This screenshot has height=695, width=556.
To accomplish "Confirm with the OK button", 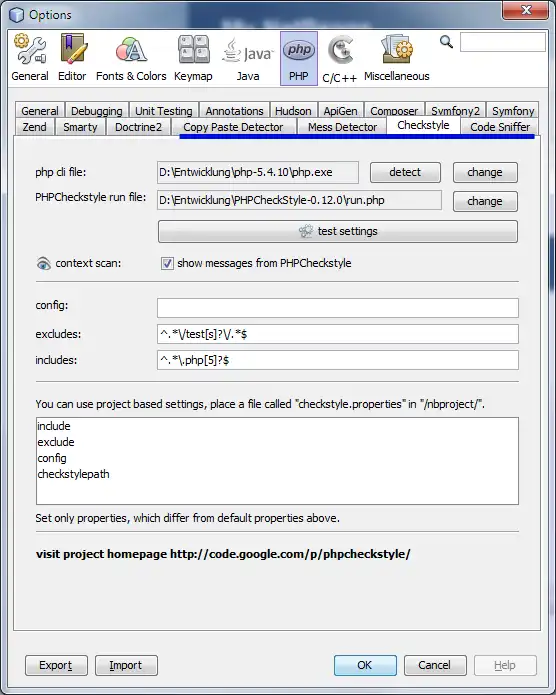I will click(x=365, y=665).
